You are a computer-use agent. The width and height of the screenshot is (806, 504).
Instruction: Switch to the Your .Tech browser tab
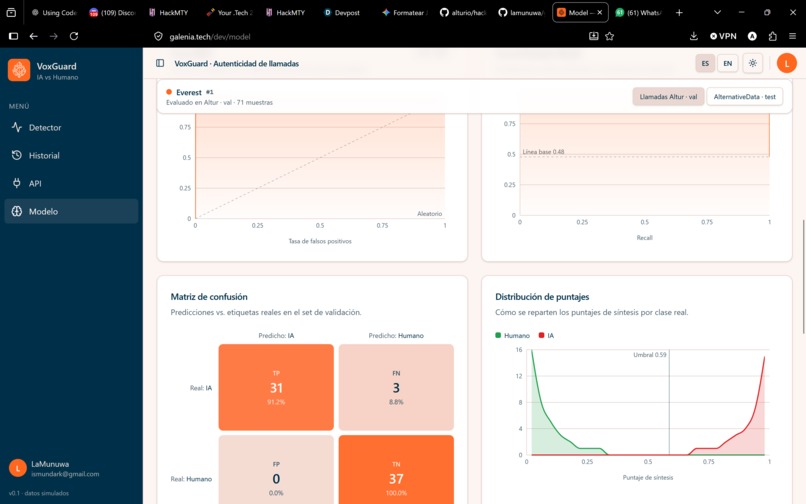pyautogui.click(x=229, y=12)
